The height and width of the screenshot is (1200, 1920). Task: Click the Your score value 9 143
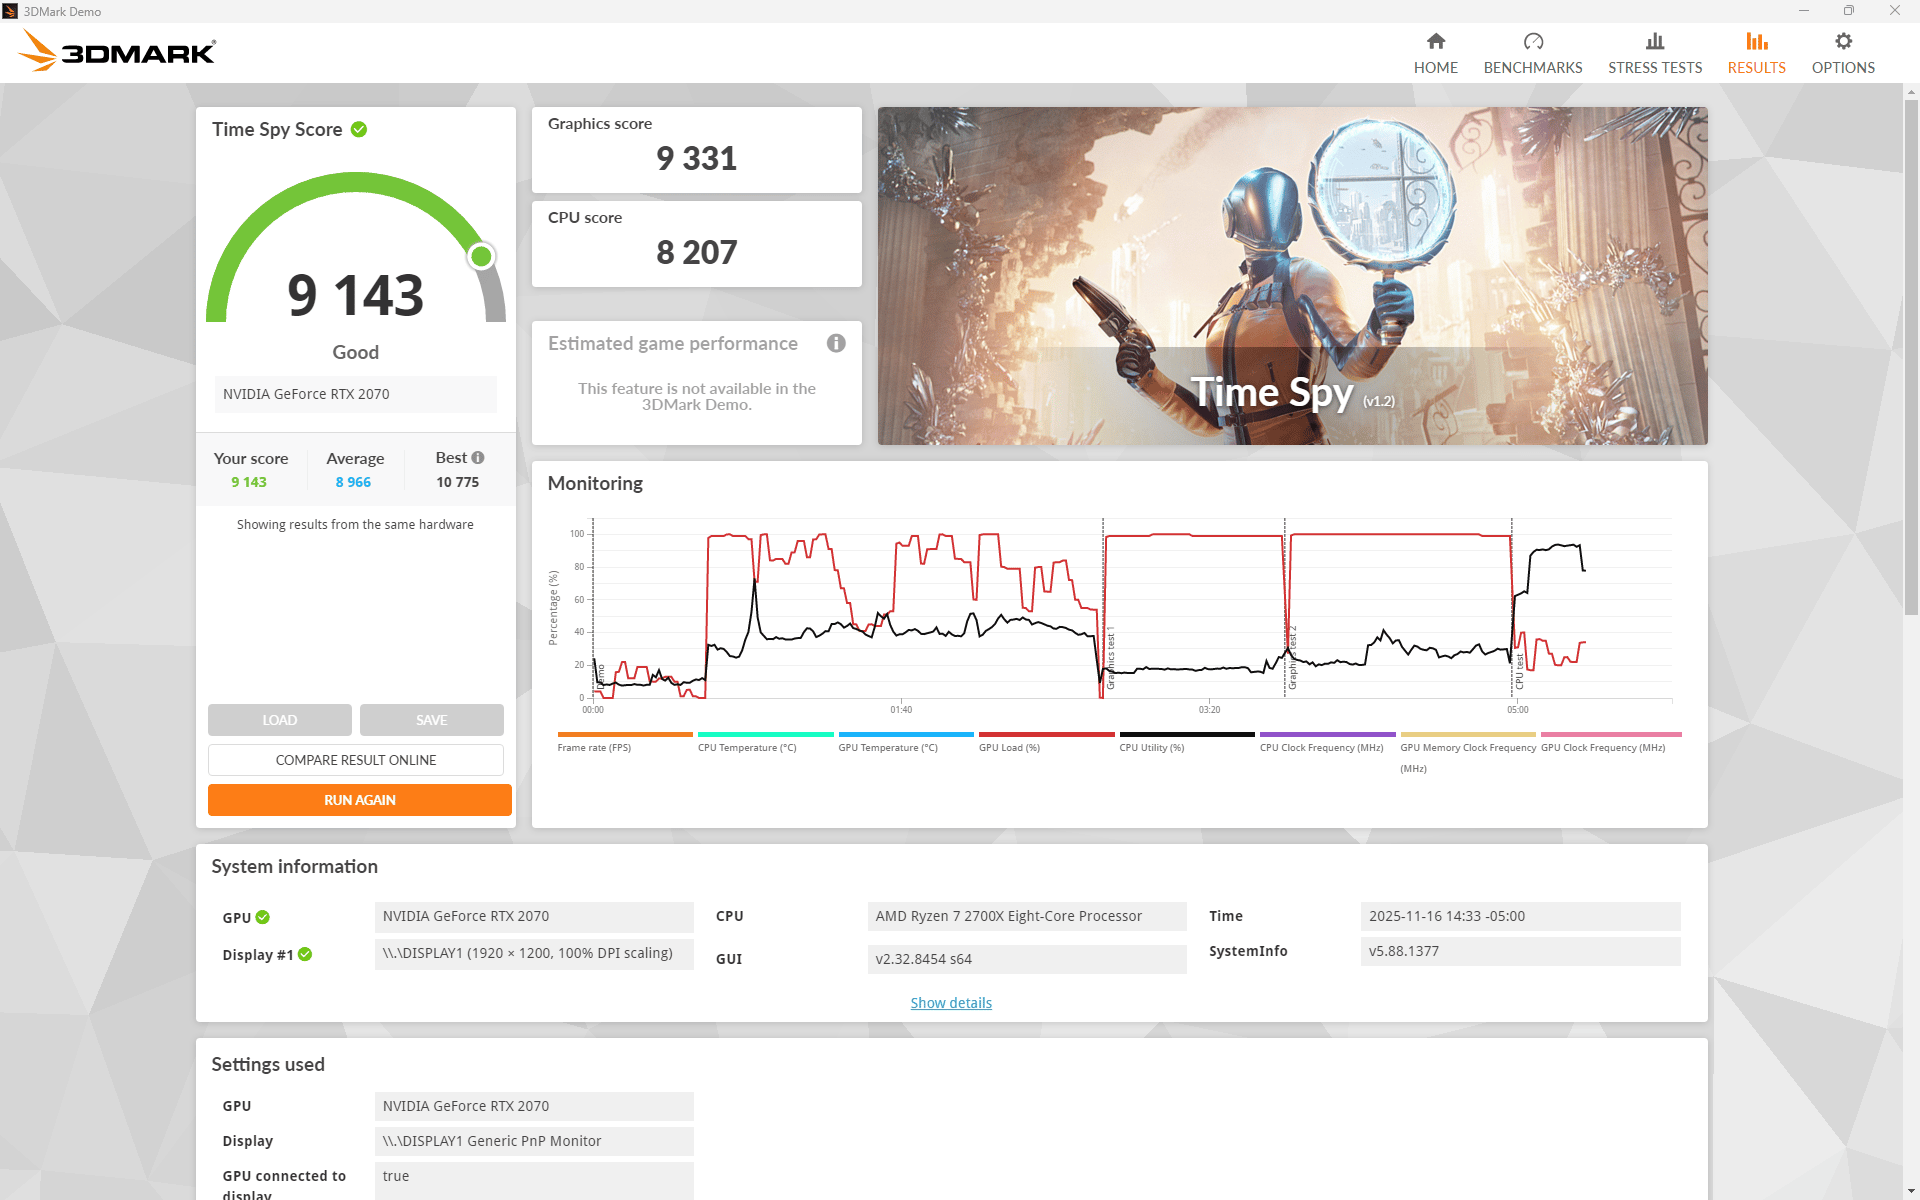tap(249, 482)
